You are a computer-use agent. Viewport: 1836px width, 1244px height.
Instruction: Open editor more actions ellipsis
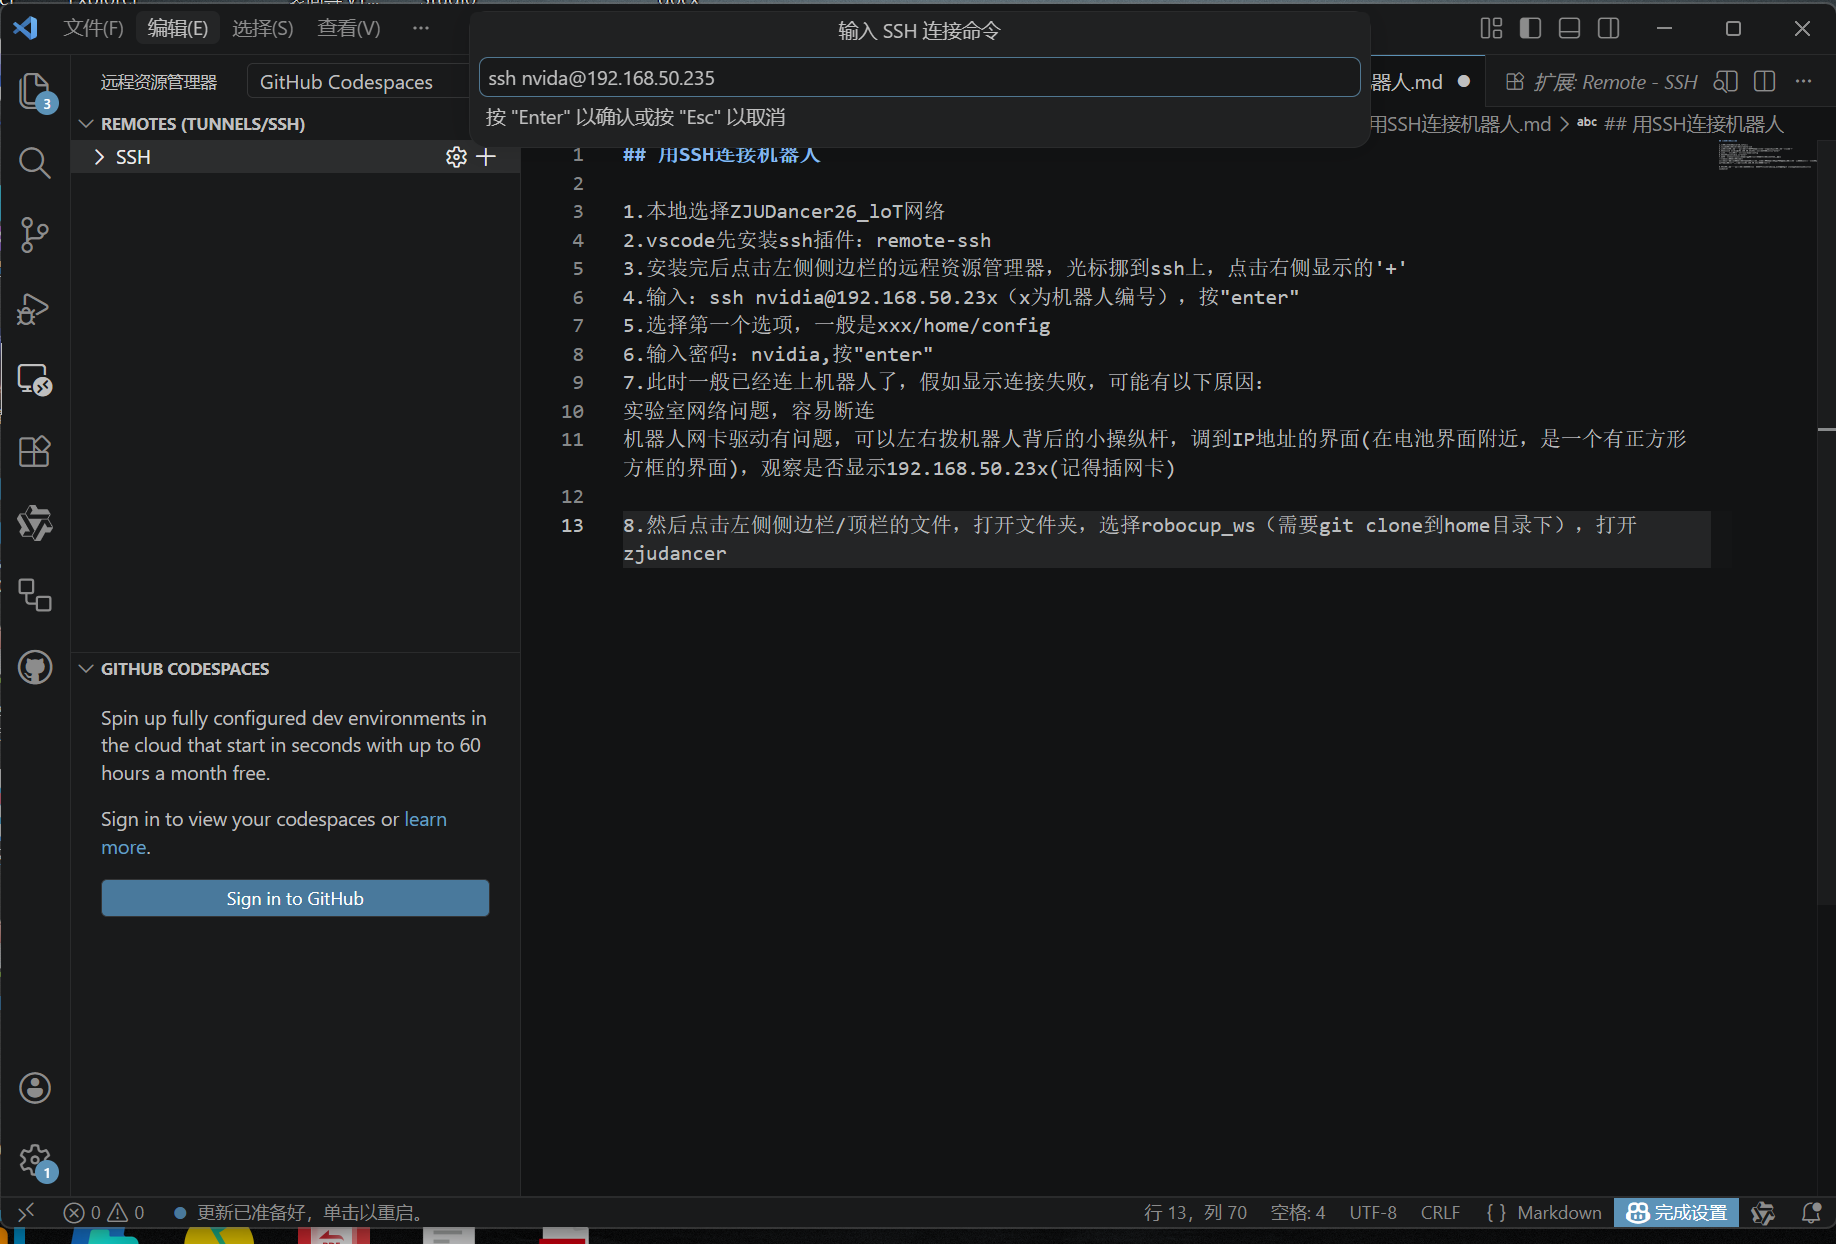click(1804, 82)
